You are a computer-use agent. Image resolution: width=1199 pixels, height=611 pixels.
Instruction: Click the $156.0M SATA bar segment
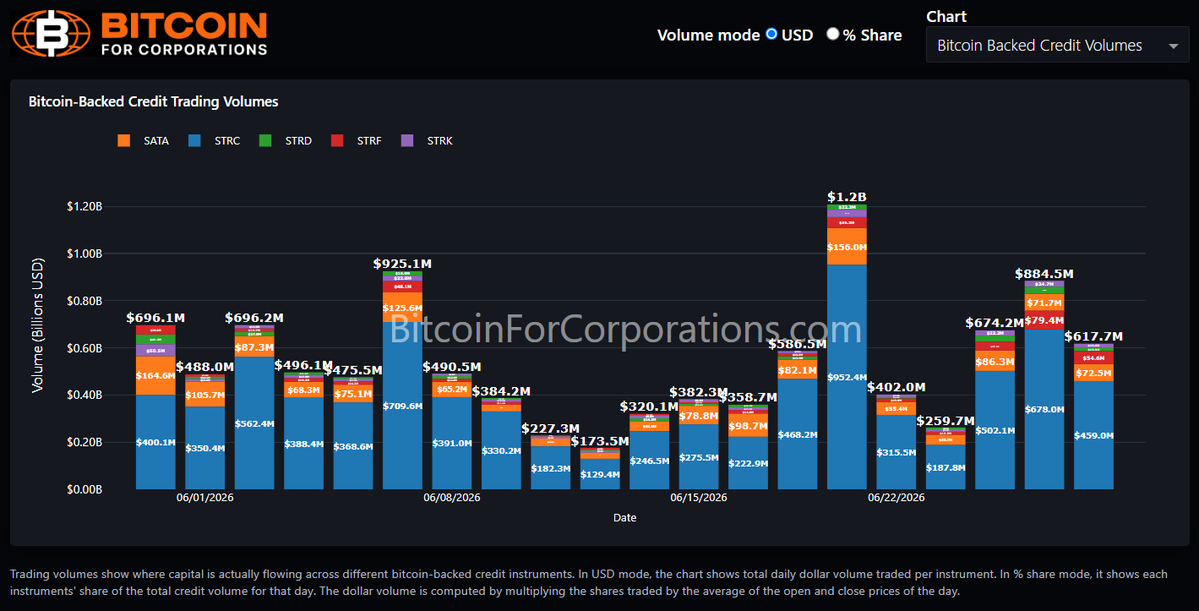846,246
